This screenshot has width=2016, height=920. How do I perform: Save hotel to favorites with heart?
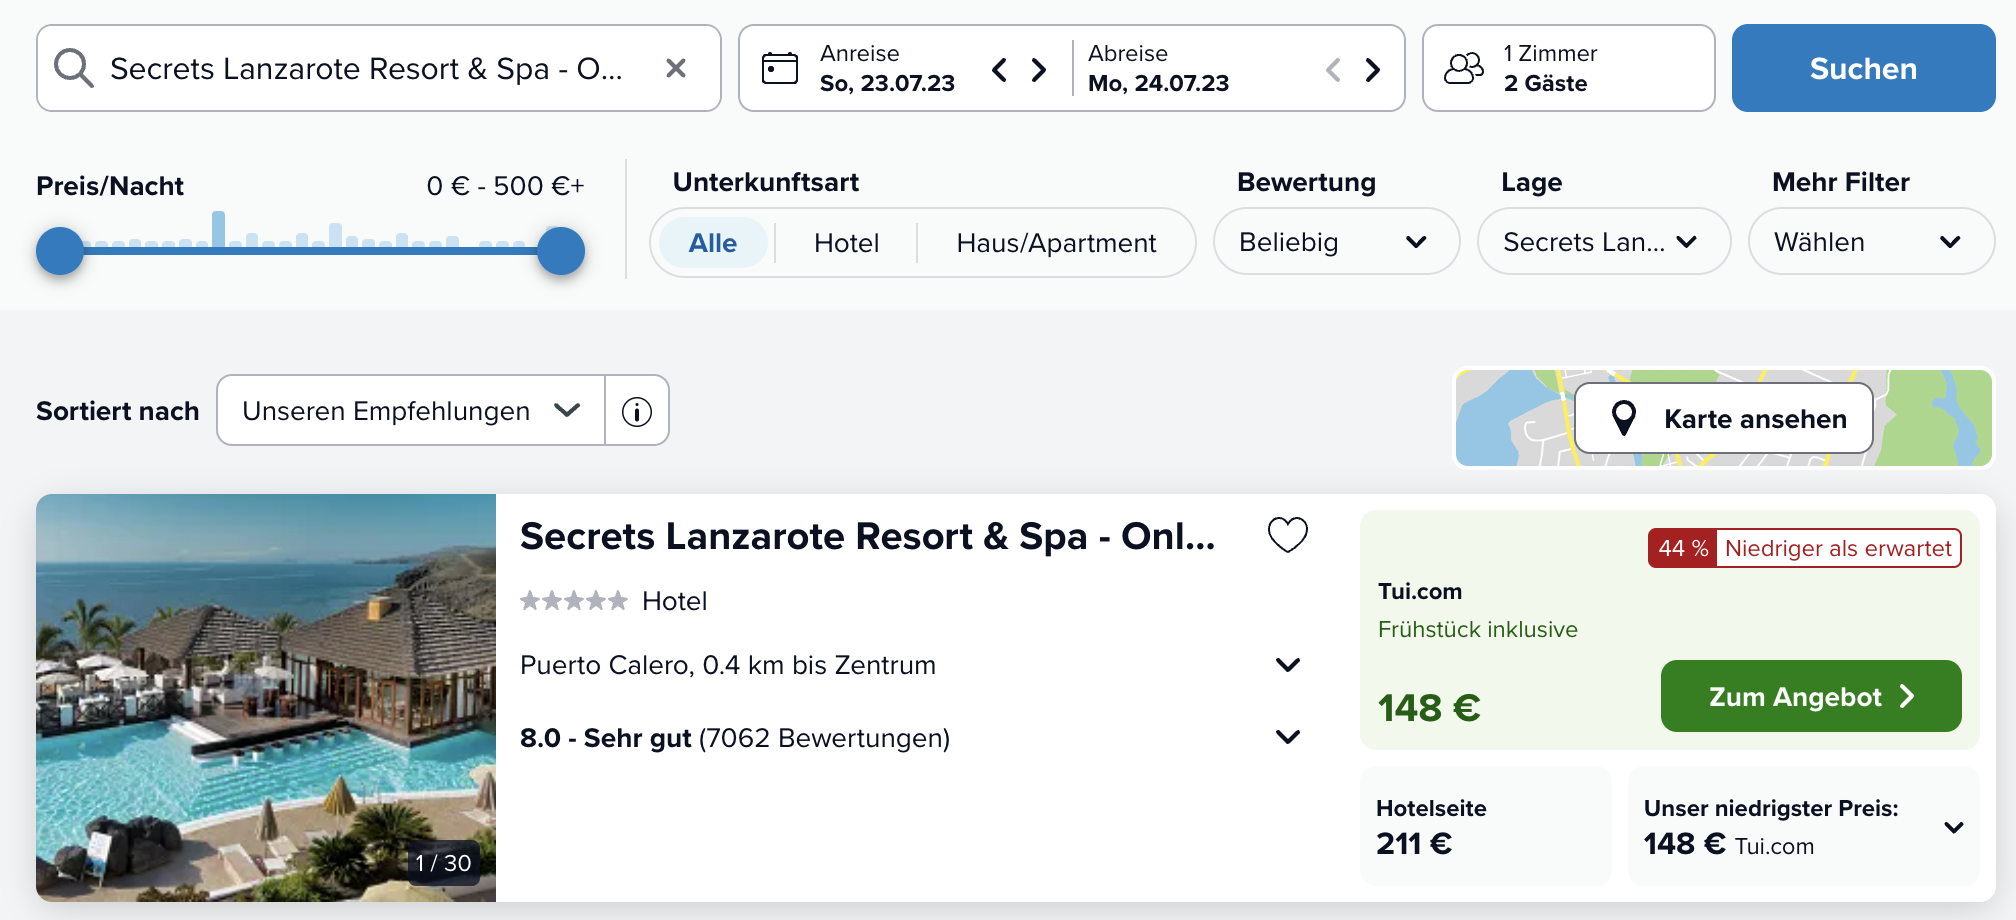1288,535
